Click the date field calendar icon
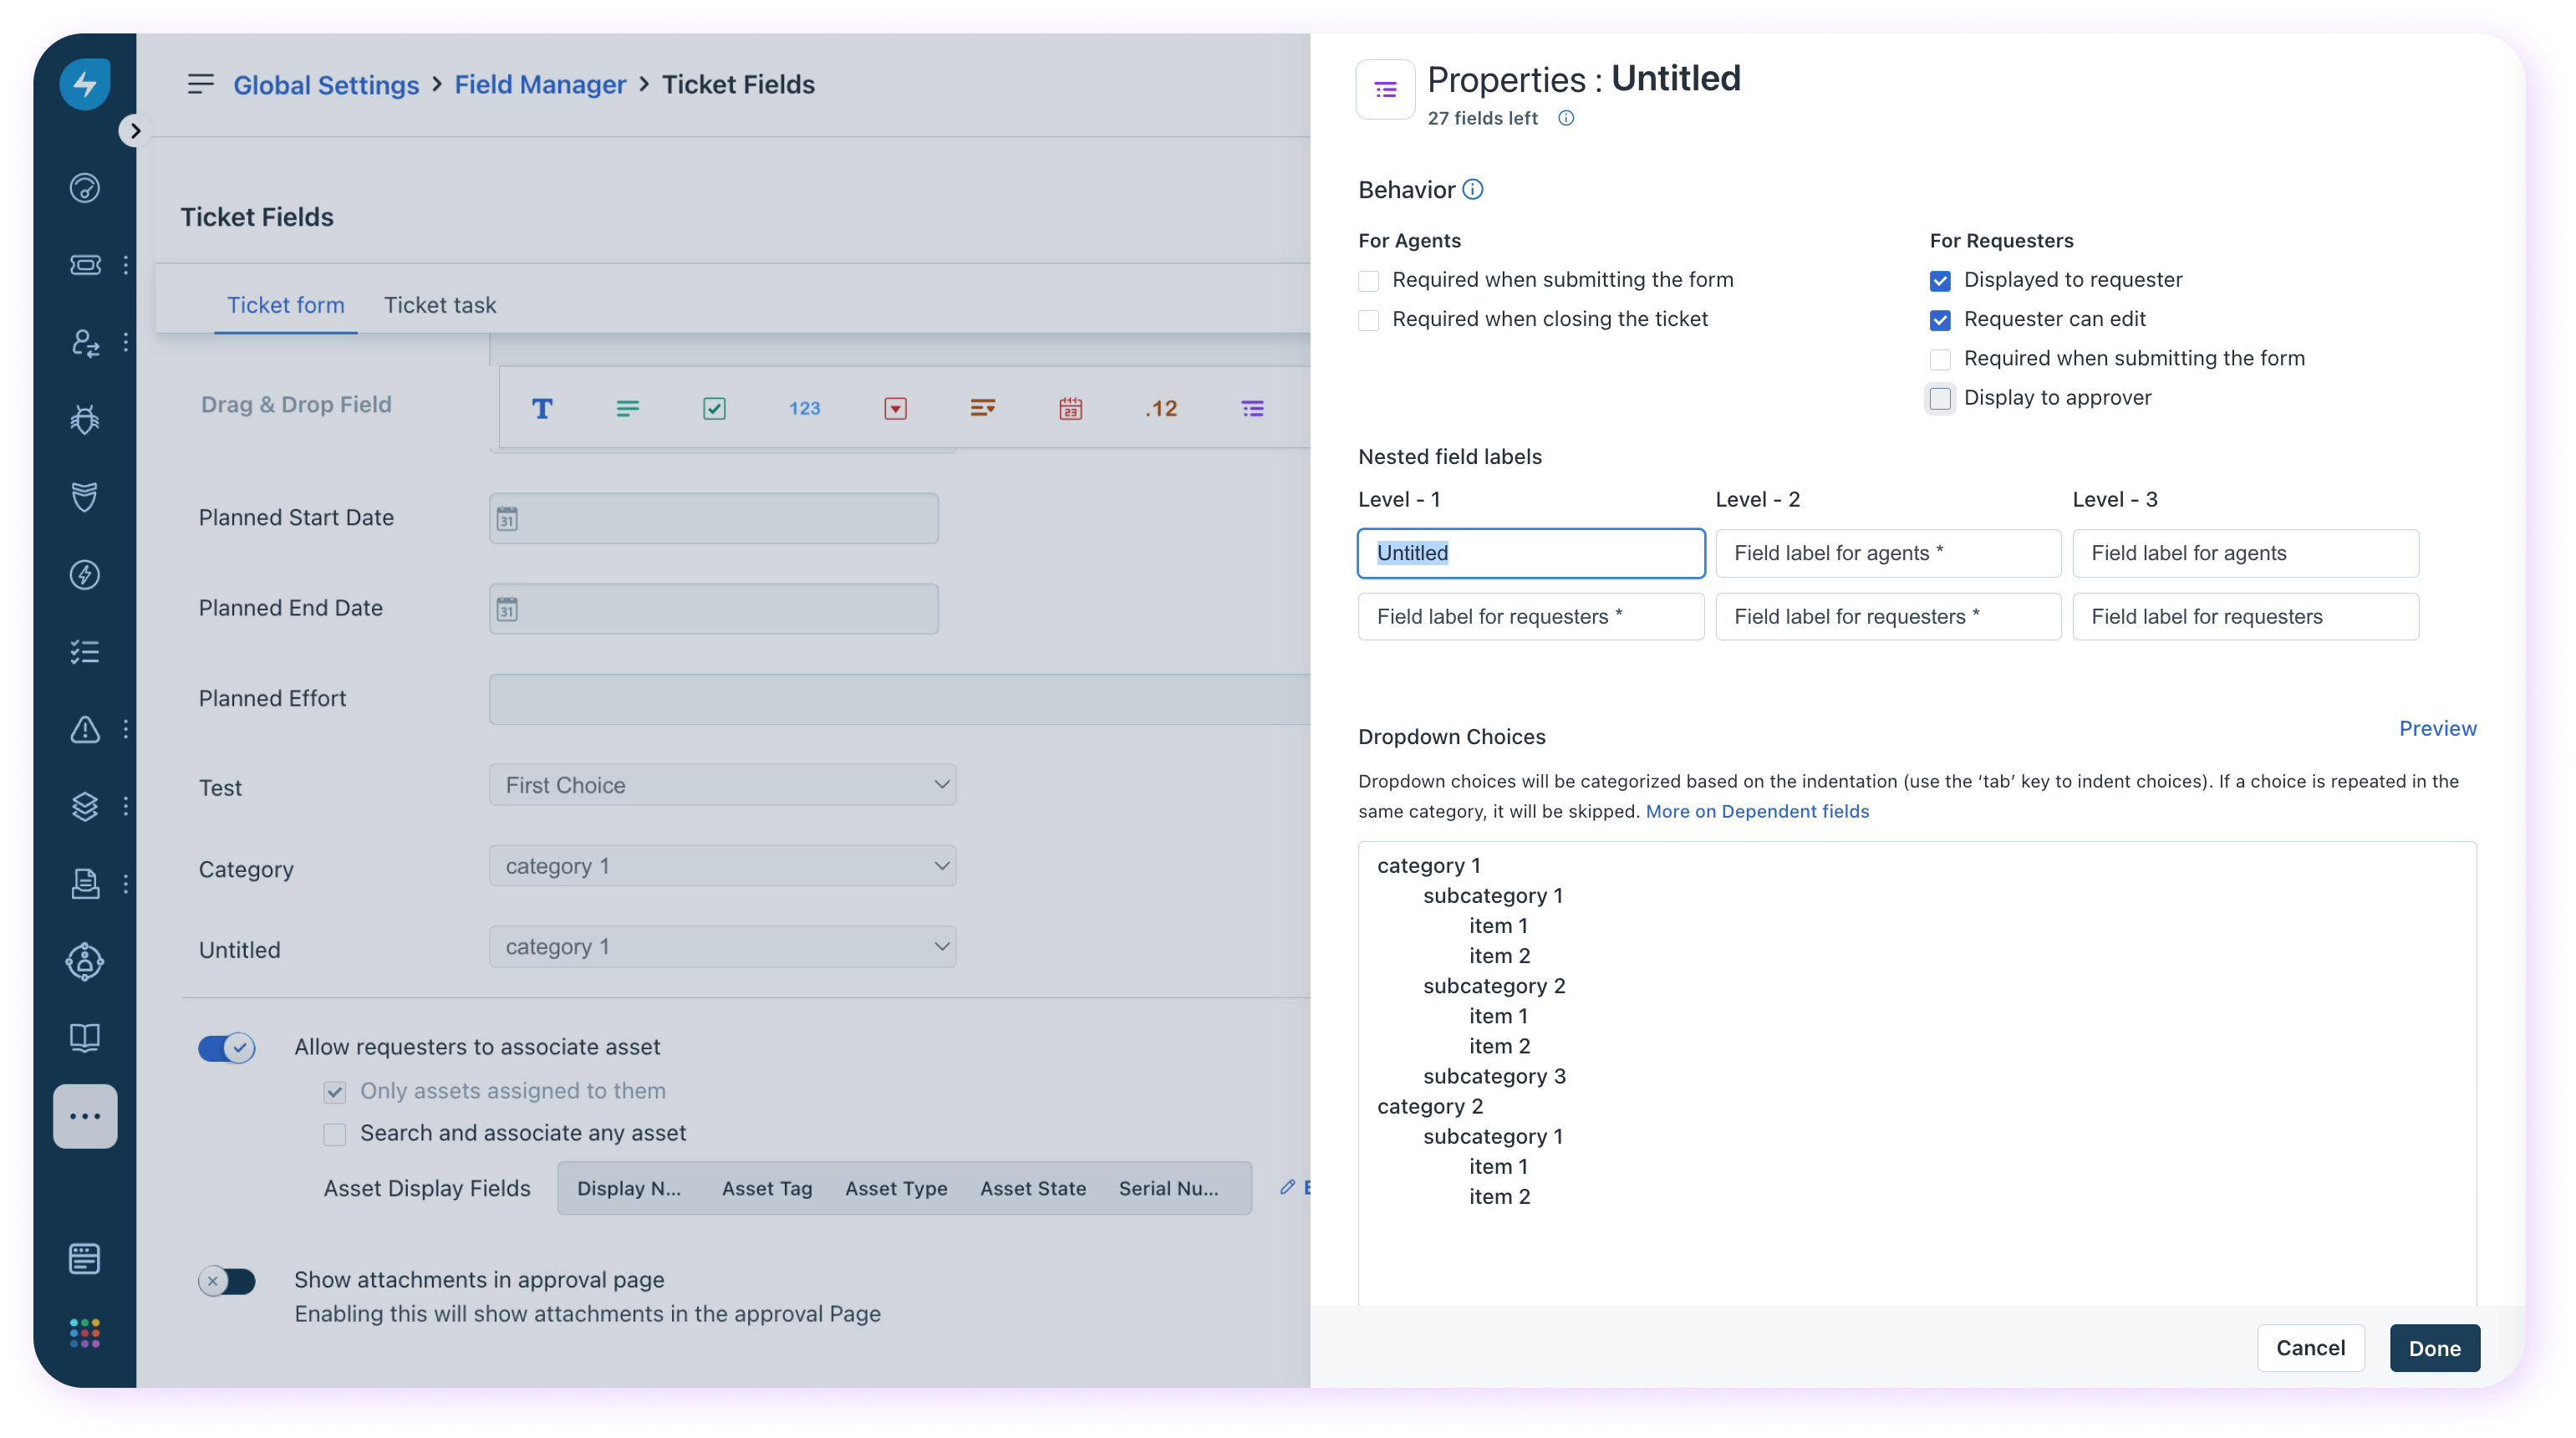2576x1438 pixels. (x=1070, y=408)
